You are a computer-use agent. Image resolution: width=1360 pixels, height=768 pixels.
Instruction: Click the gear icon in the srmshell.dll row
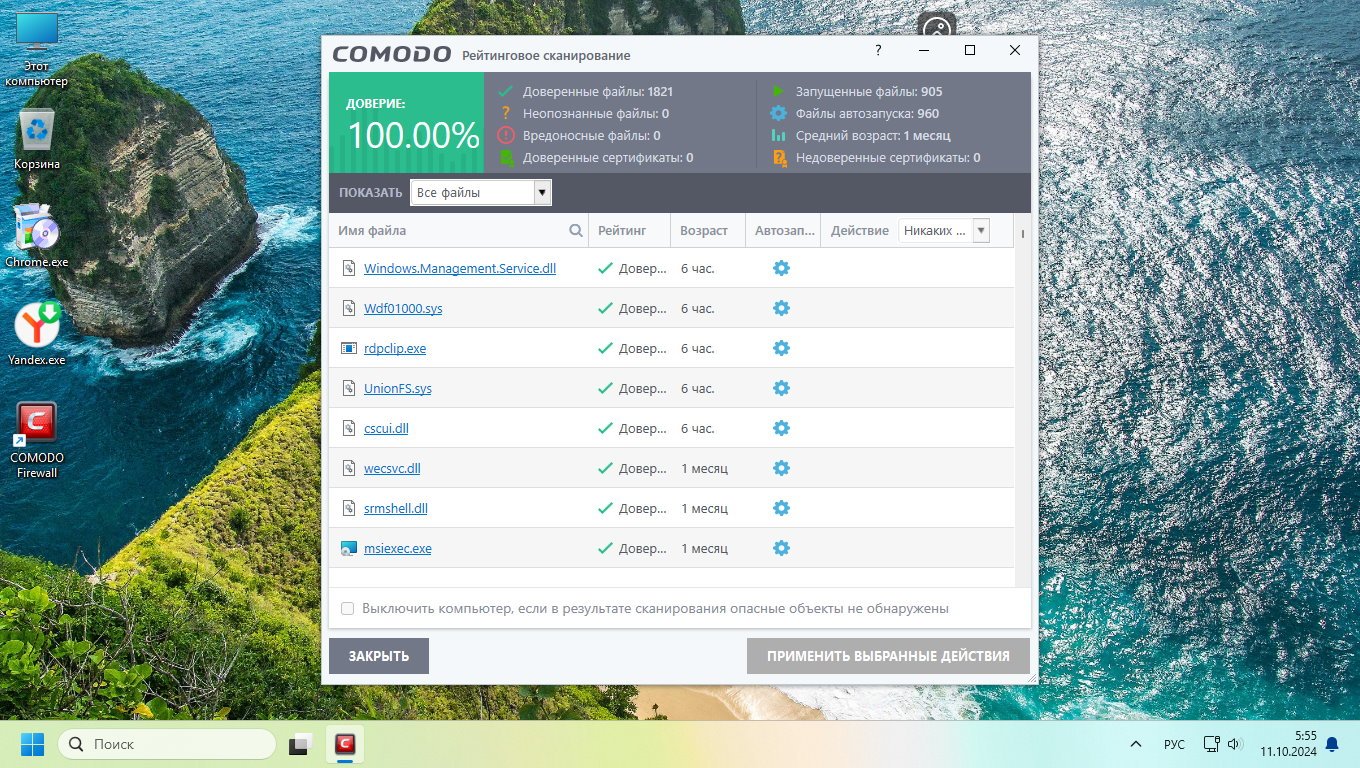(x=781, y=508)
